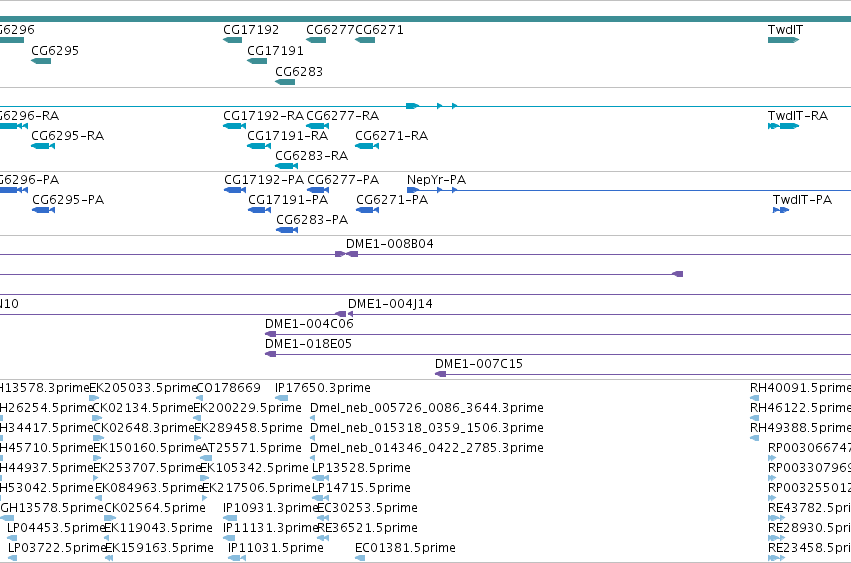Image resolution: width=851 pixels, height=563 pixels.
Task: Click the DME1-008B04 clone label
Action: point(390,244)
